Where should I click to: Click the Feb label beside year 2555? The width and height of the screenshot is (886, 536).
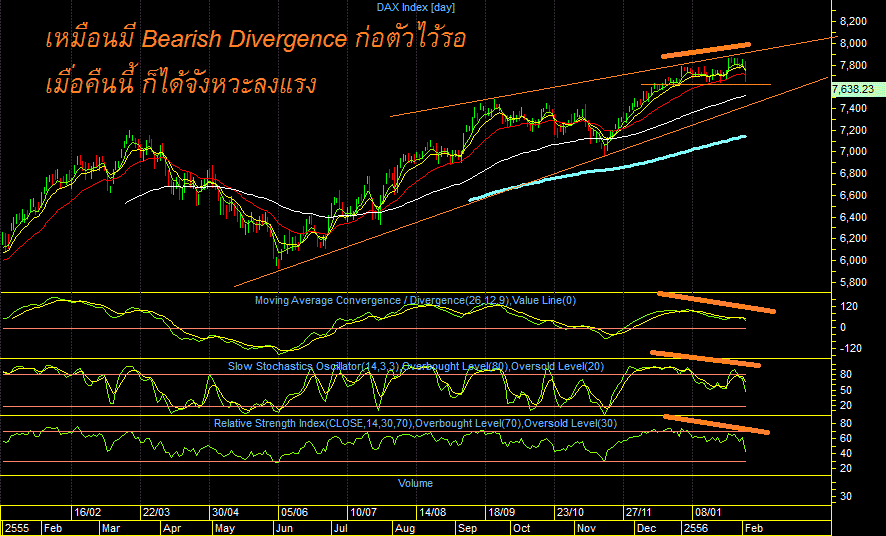point(53,529)
